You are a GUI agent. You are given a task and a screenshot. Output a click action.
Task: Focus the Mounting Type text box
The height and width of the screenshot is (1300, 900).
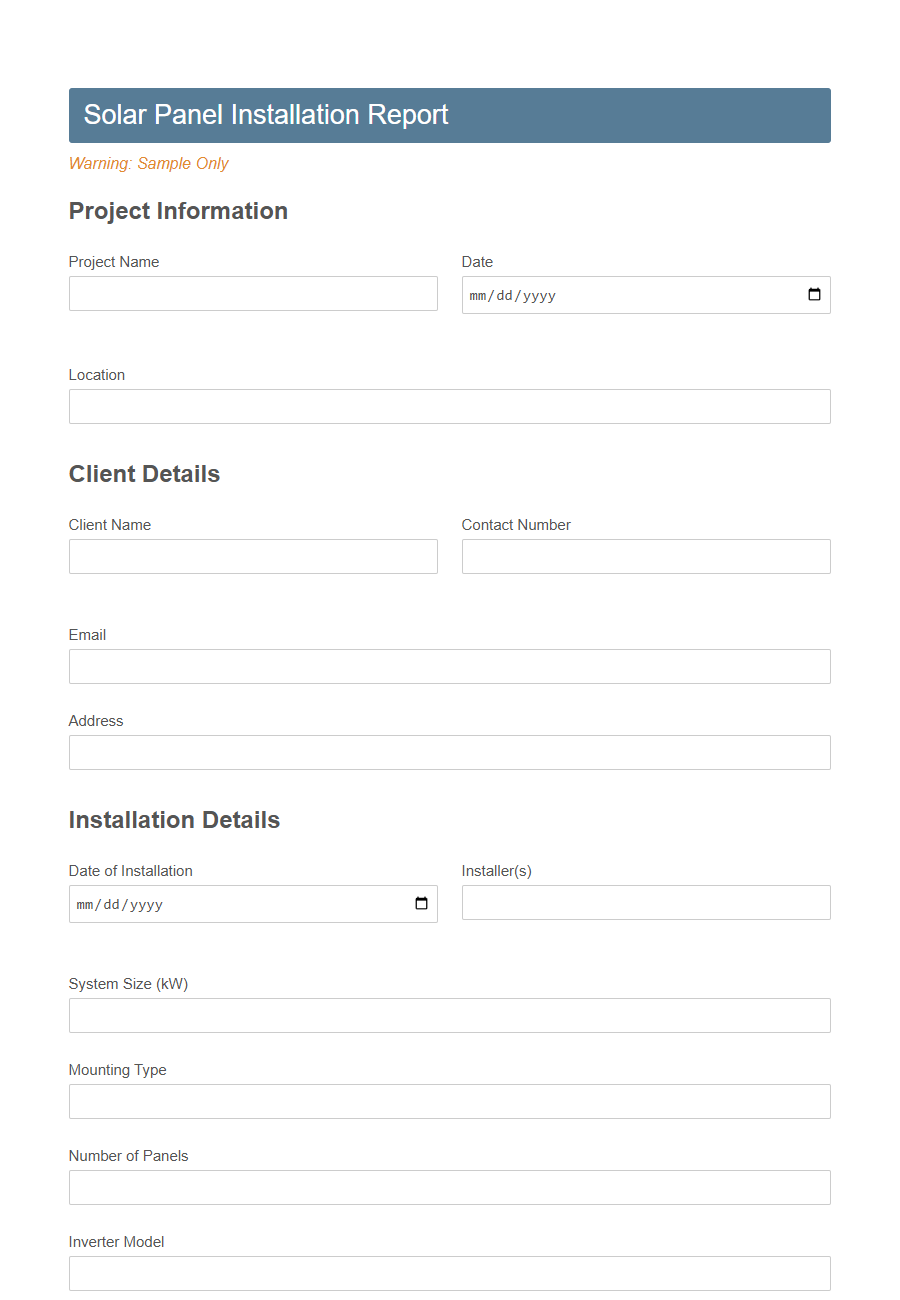tap(448, 1101)
